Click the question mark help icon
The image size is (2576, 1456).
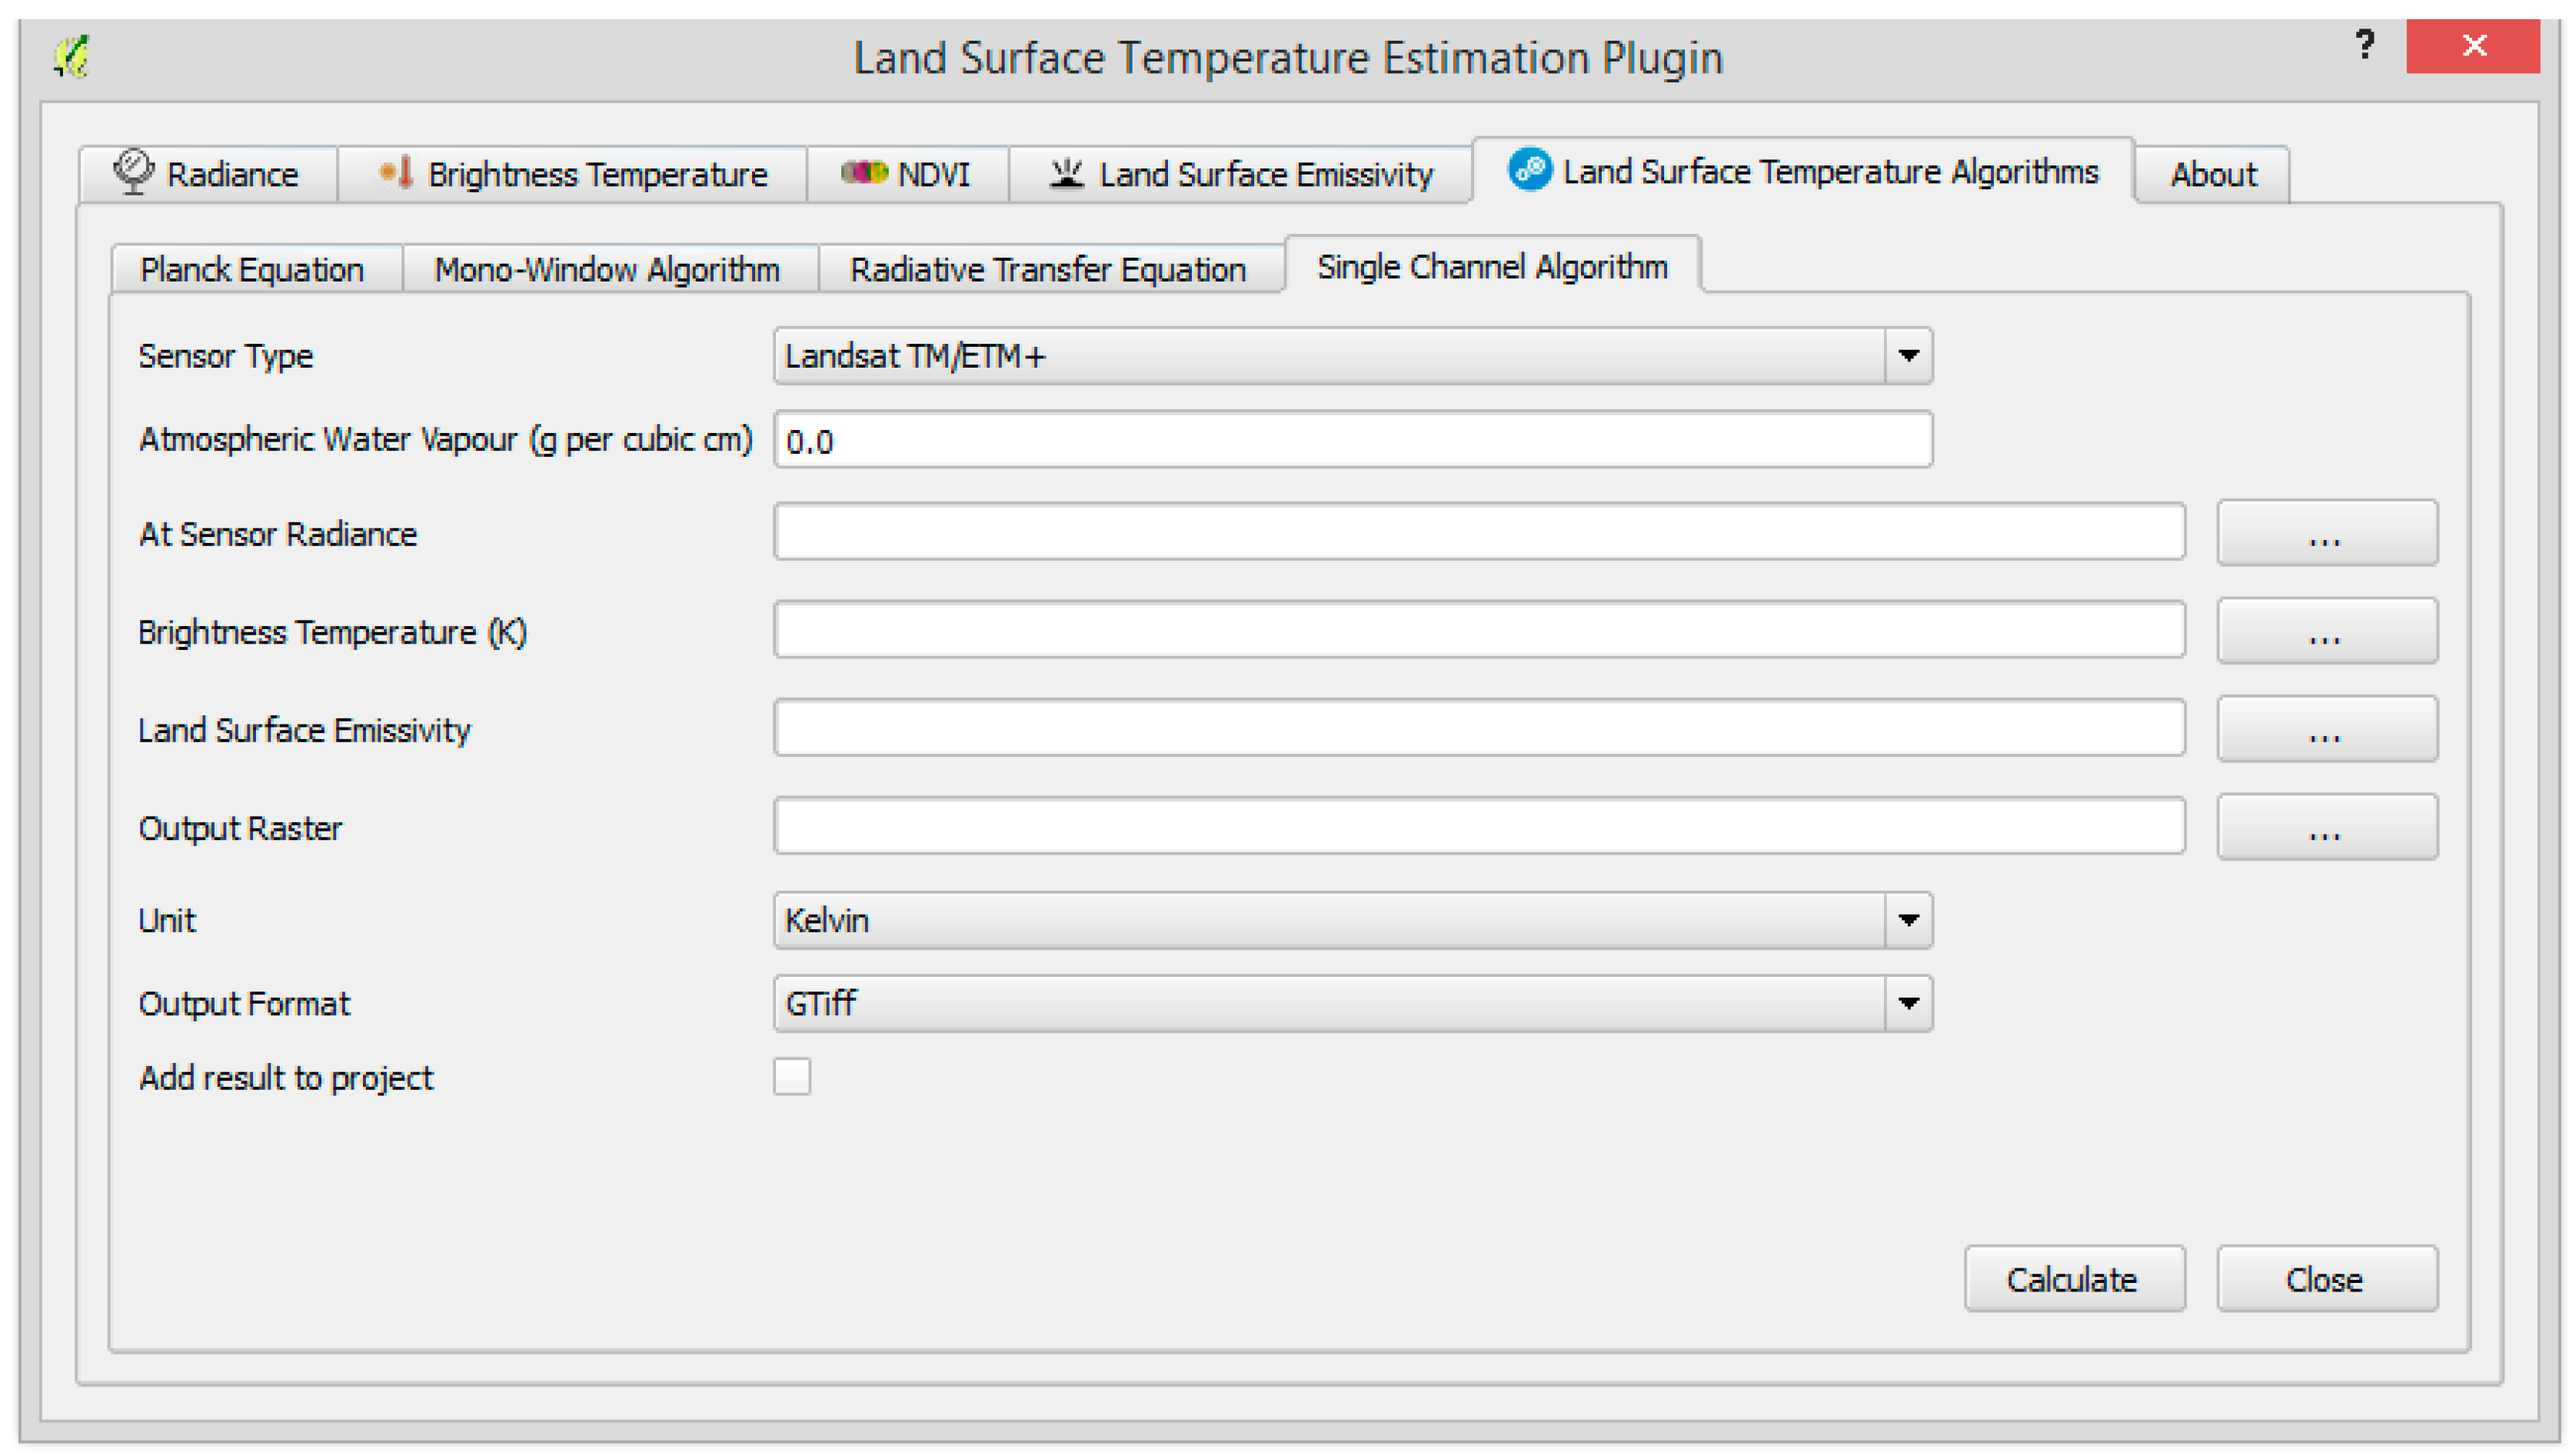pos(2364,45)
